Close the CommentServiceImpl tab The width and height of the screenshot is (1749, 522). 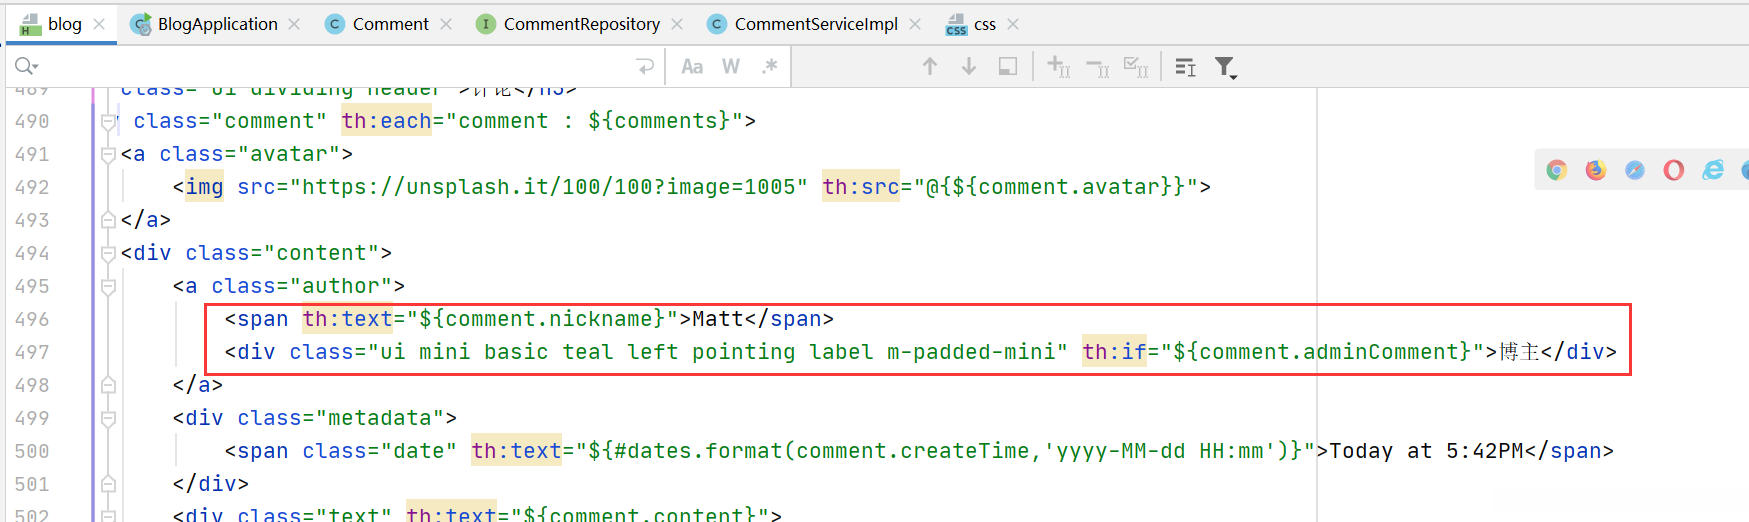[915, 24]
